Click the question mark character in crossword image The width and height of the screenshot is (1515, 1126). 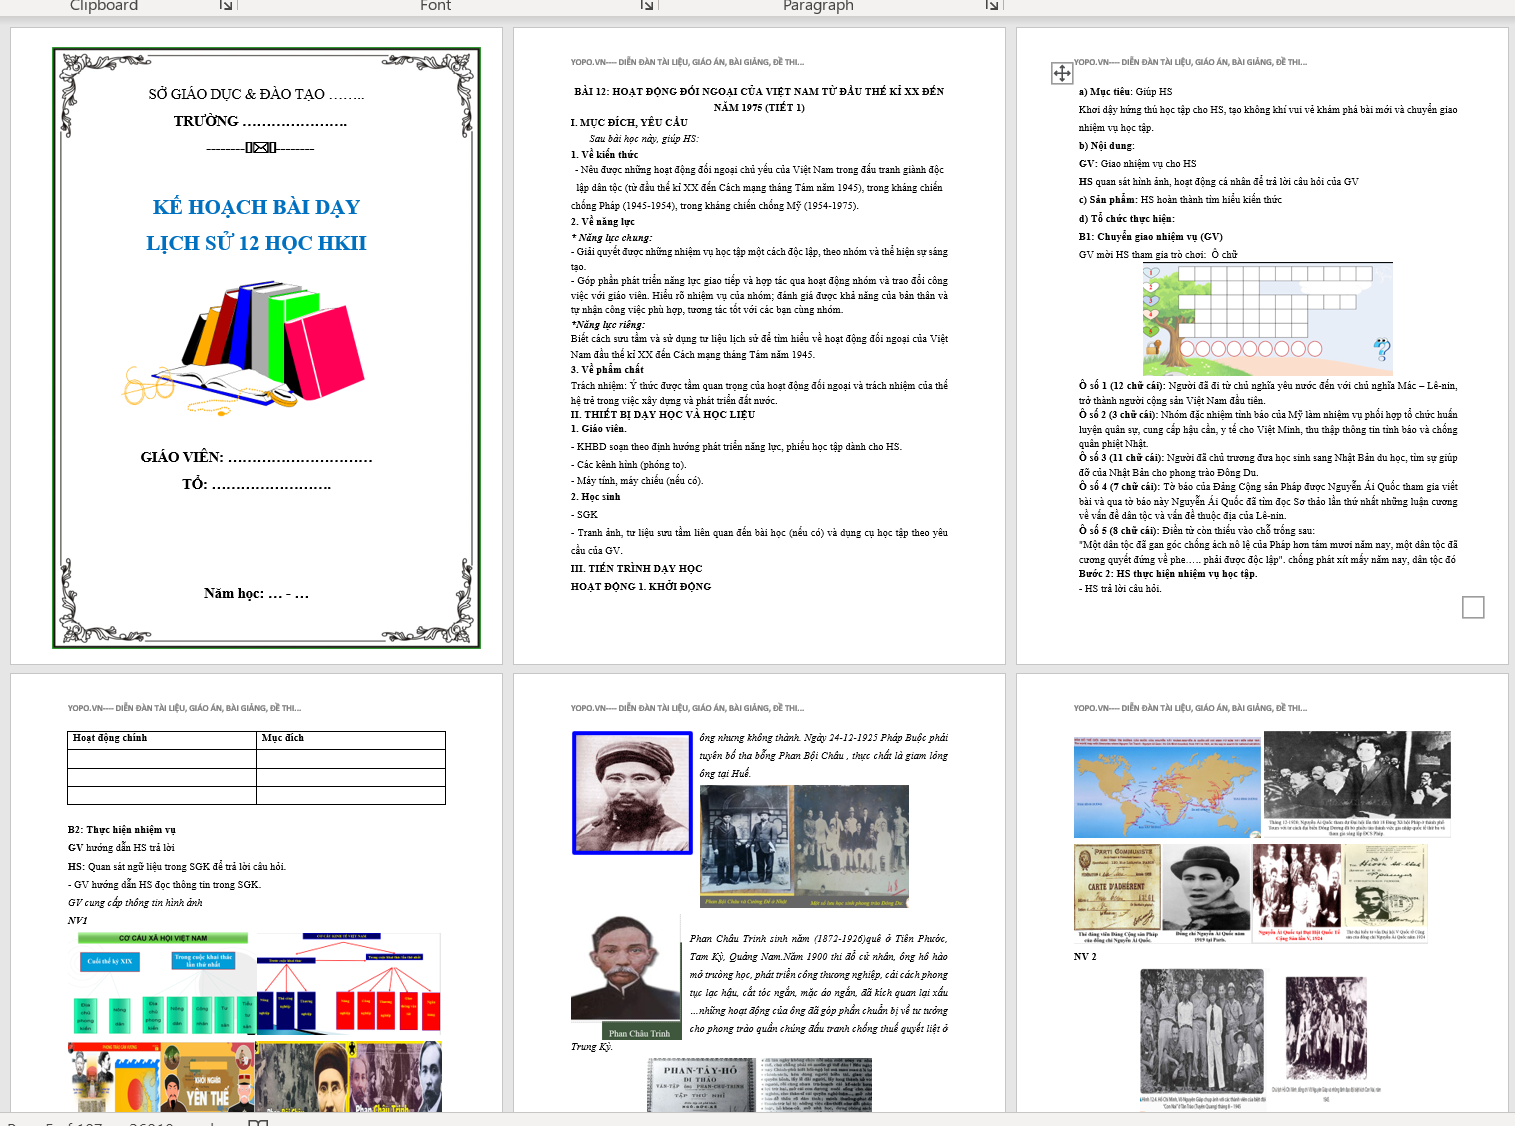pos(1381,350)
